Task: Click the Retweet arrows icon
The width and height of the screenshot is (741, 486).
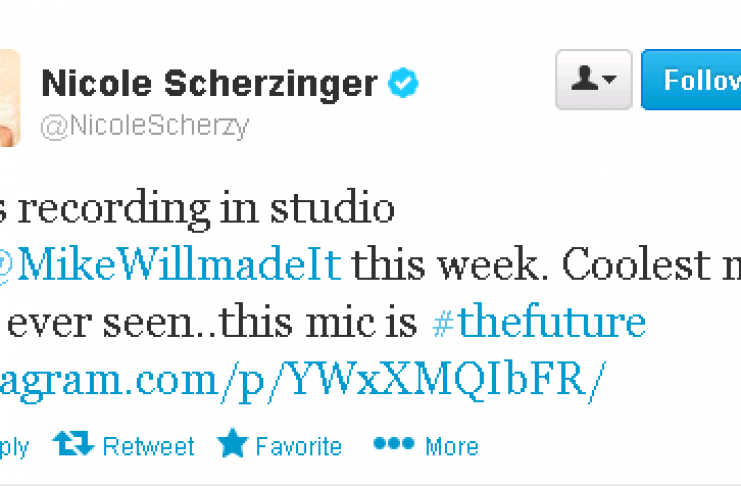Action: [x=72, y=444]
